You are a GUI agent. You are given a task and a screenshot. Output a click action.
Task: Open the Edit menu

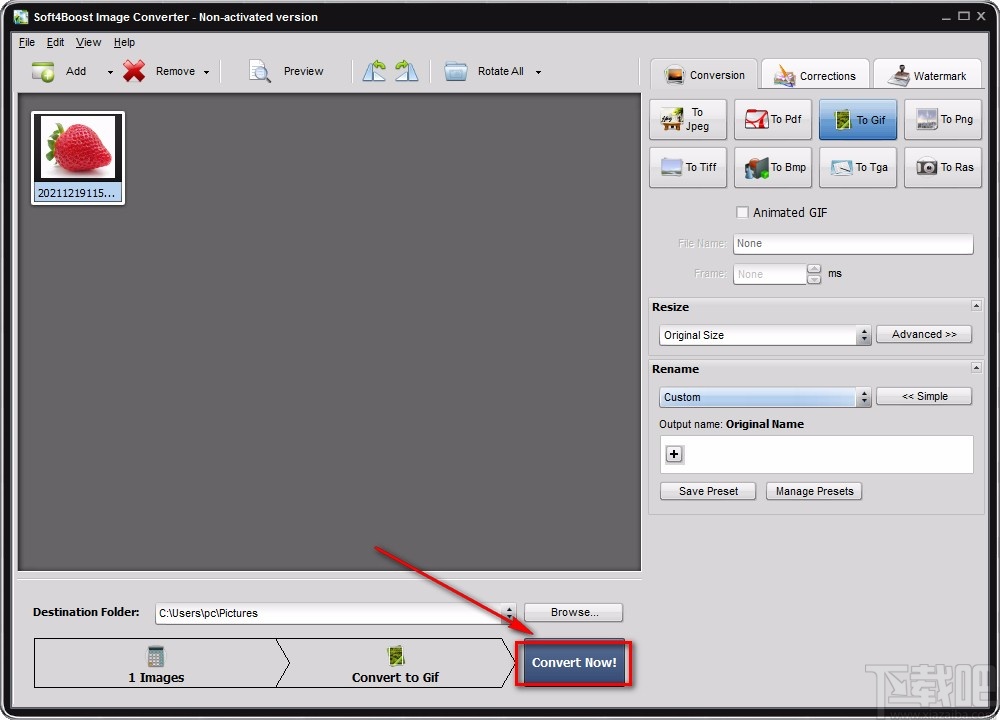[x=55, y=42]
